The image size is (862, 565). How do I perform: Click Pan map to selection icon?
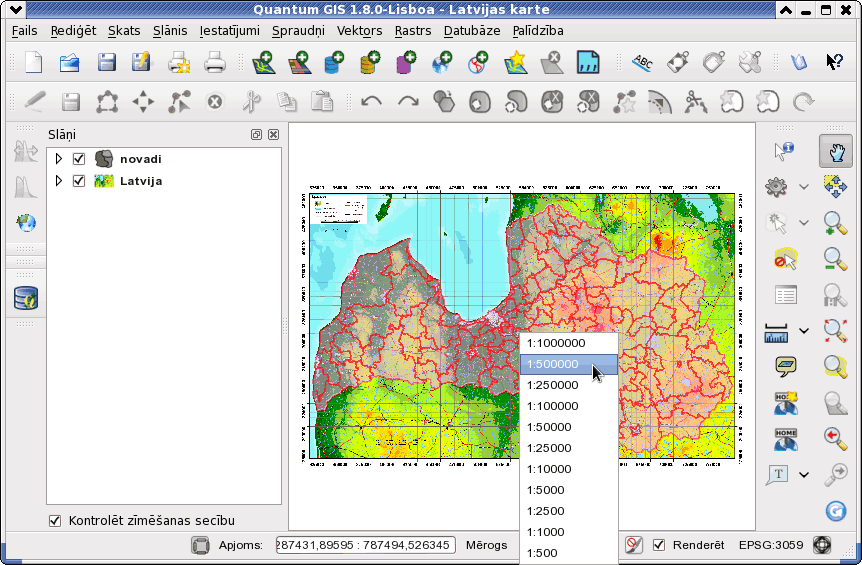[835, 186]
